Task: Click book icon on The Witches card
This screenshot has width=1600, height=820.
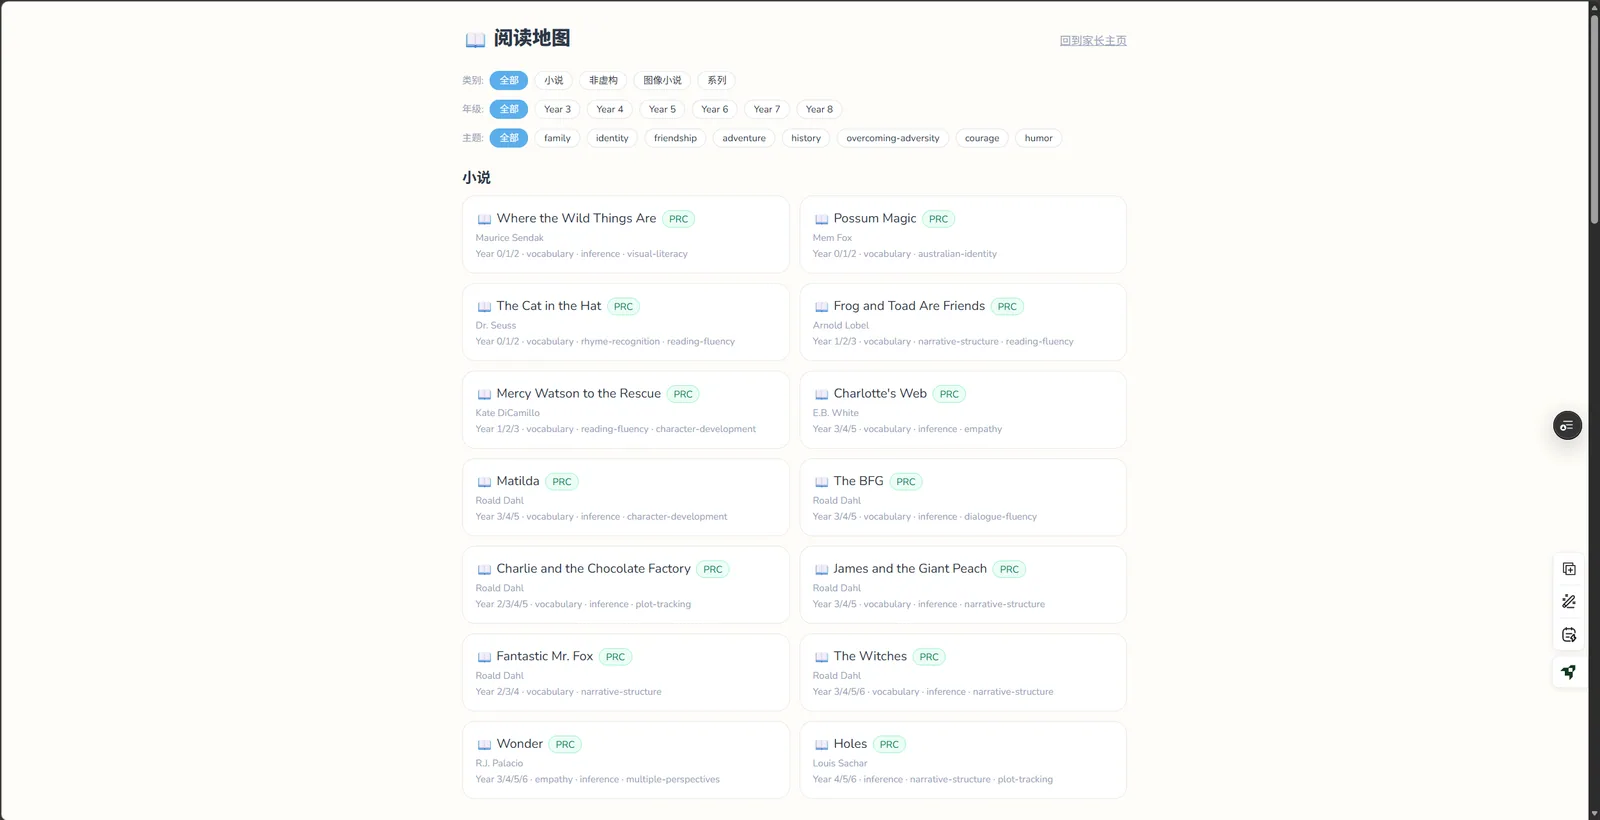Action: pos(821,657)
